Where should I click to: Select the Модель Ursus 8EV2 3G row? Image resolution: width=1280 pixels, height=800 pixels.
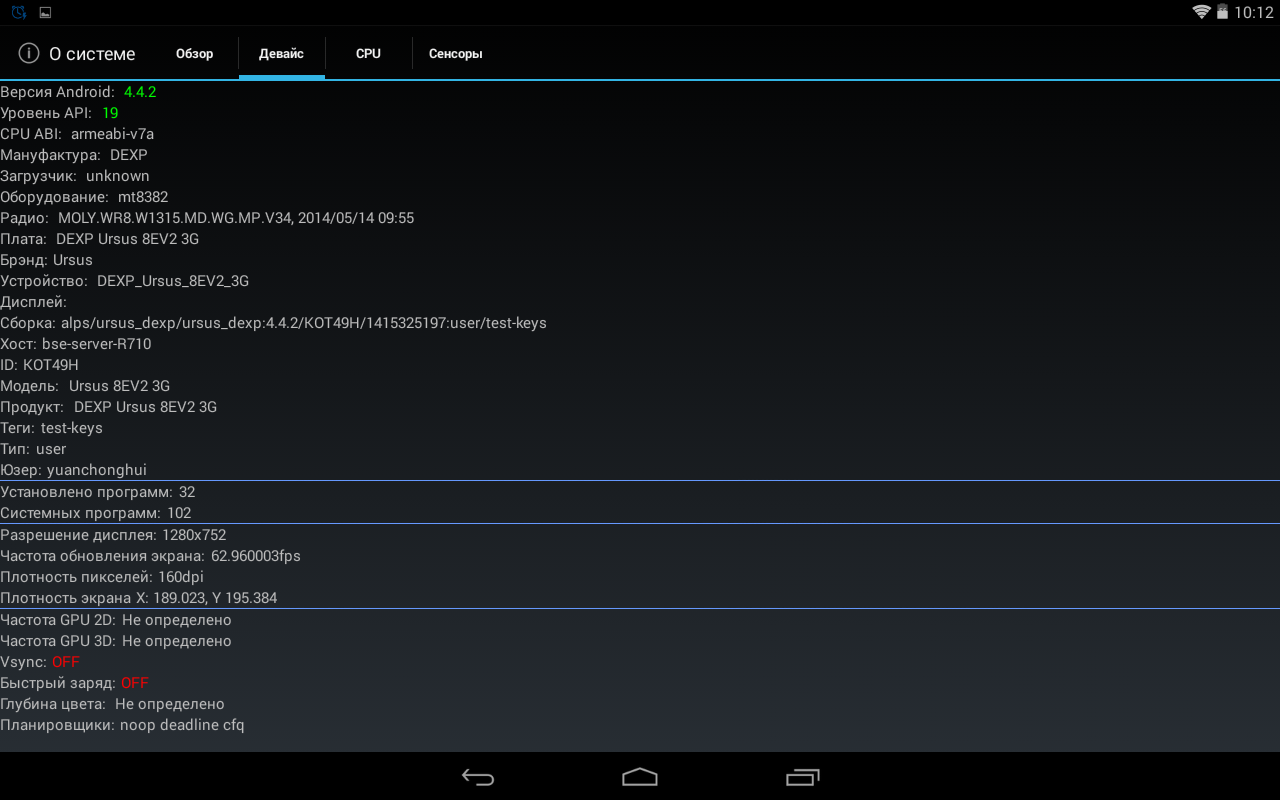640,386
